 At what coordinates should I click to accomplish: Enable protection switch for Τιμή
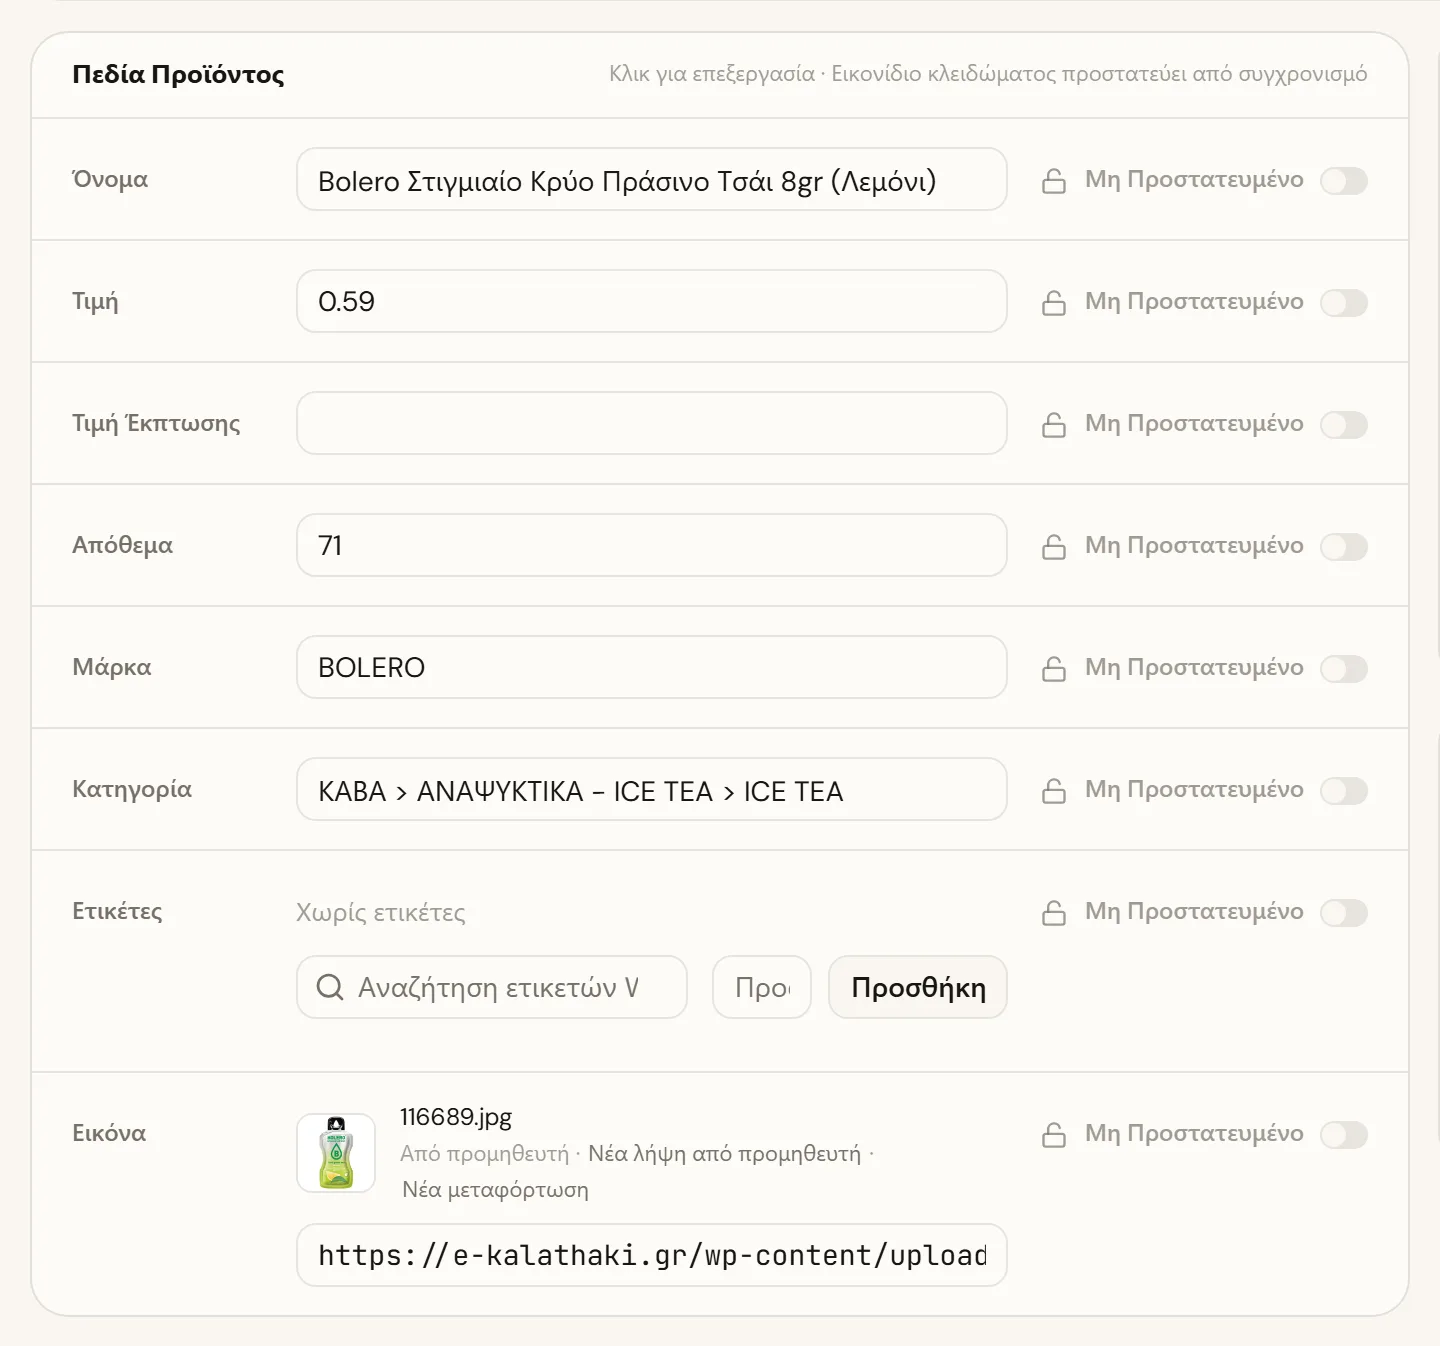click(1344, 303)
